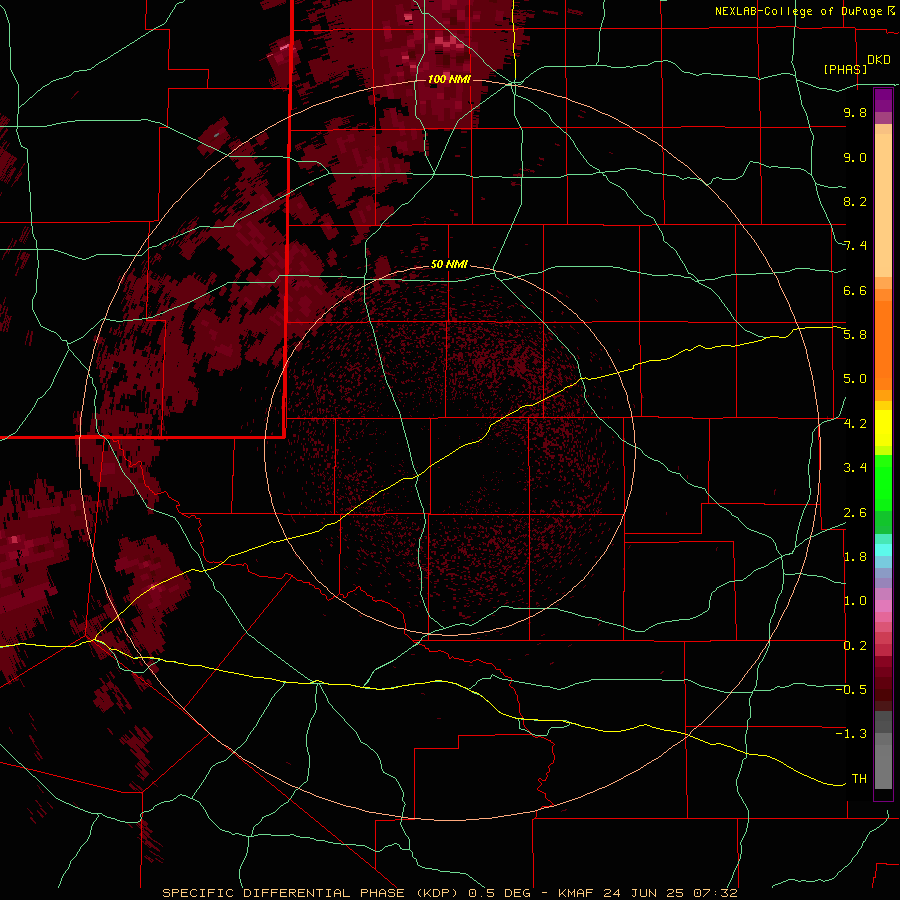
Task: Click the 5.0 scale value
Action: click(855, 379)
